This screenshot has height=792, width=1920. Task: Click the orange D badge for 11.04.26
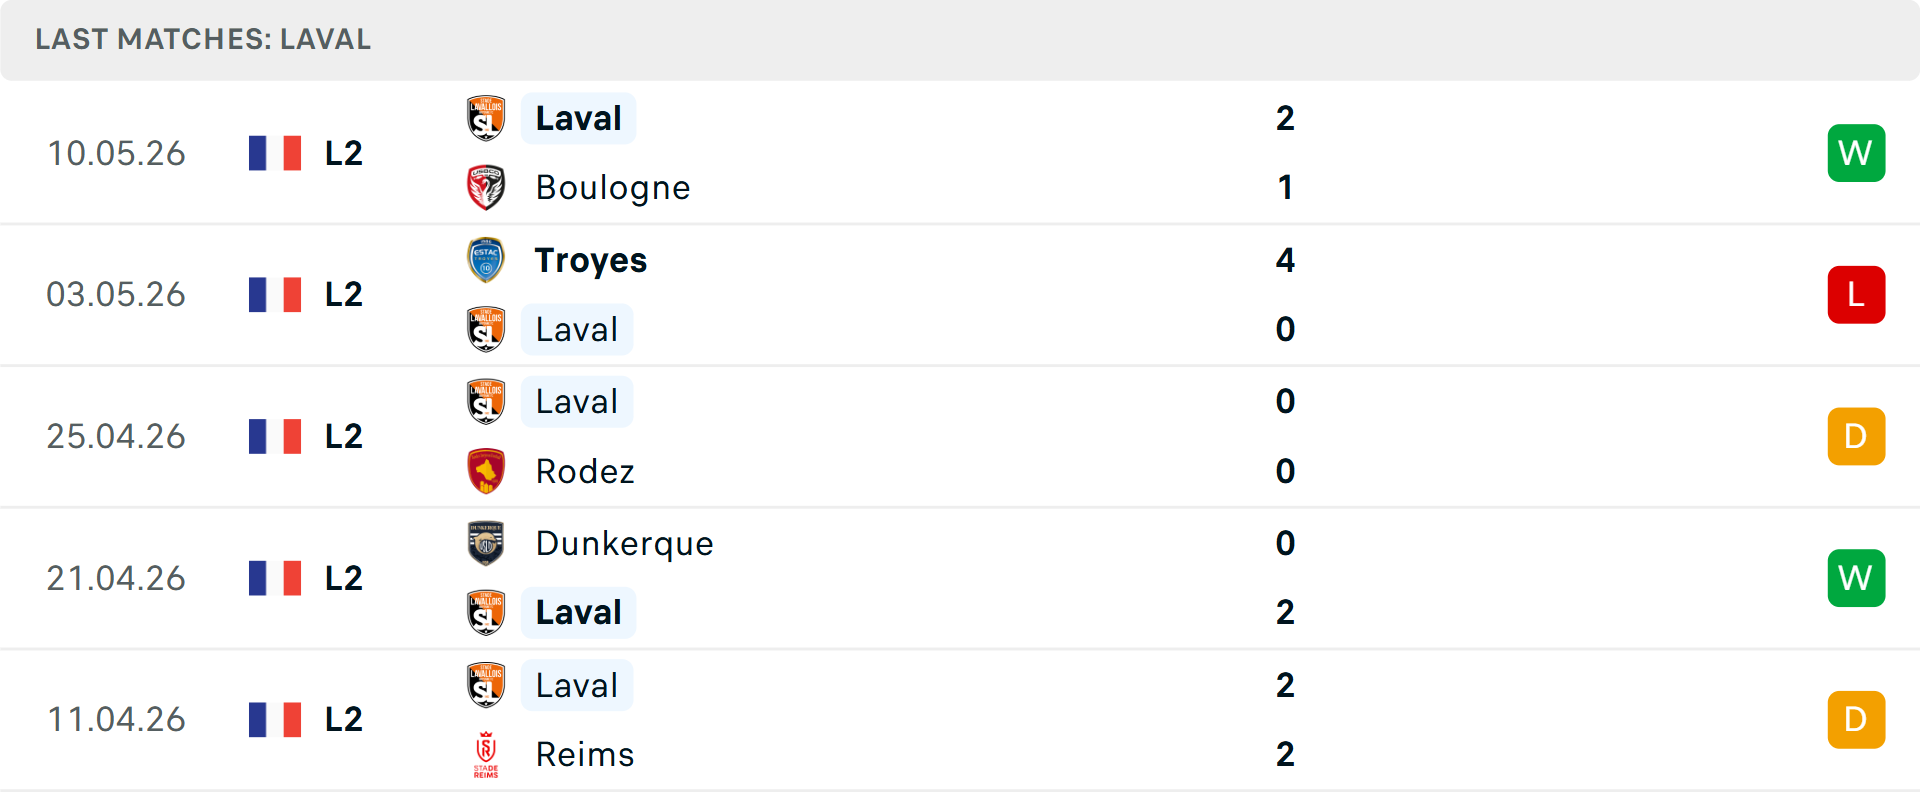[x=1856, y=720]
